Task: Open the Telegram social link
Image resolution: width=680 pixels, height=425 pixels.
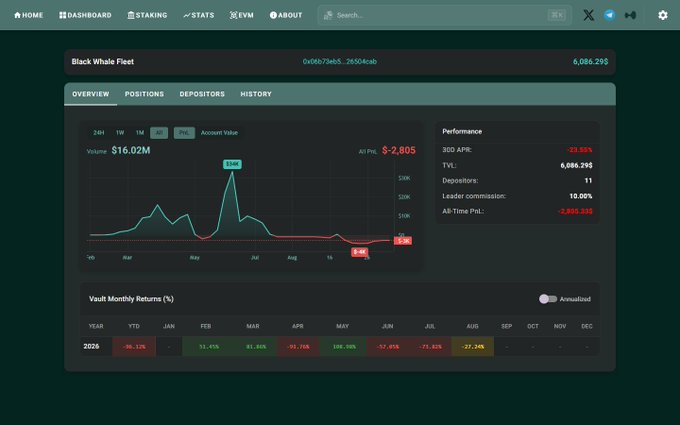Action: coord(609,15)
